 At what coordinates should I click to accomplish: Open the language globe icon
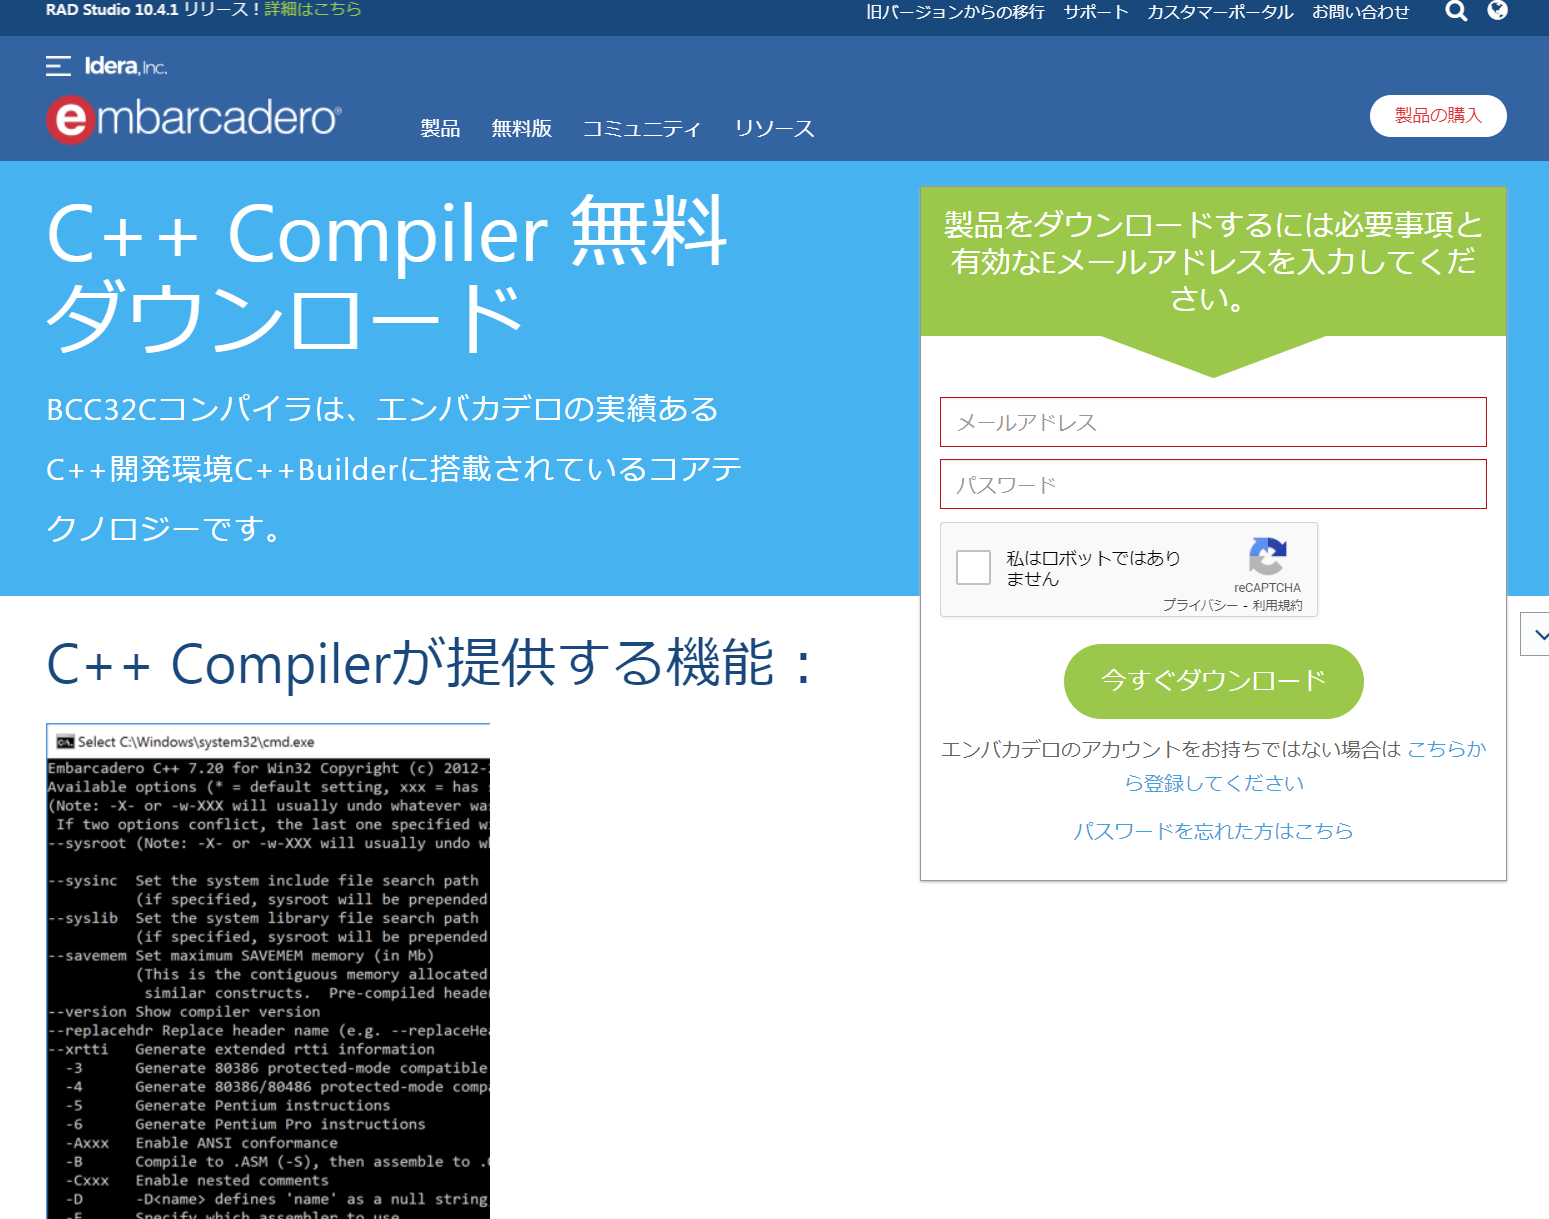pyautogui.click(x=1497, y=11)
